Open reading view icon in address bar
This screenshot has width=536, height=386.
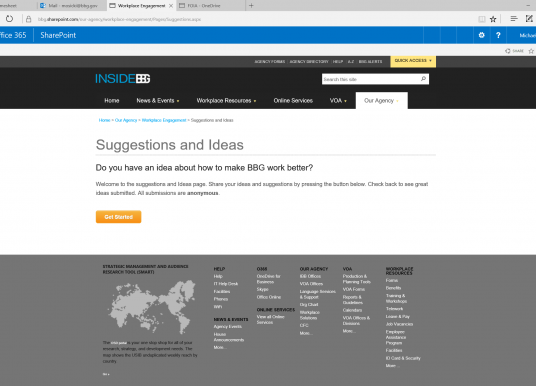(481, 19)
